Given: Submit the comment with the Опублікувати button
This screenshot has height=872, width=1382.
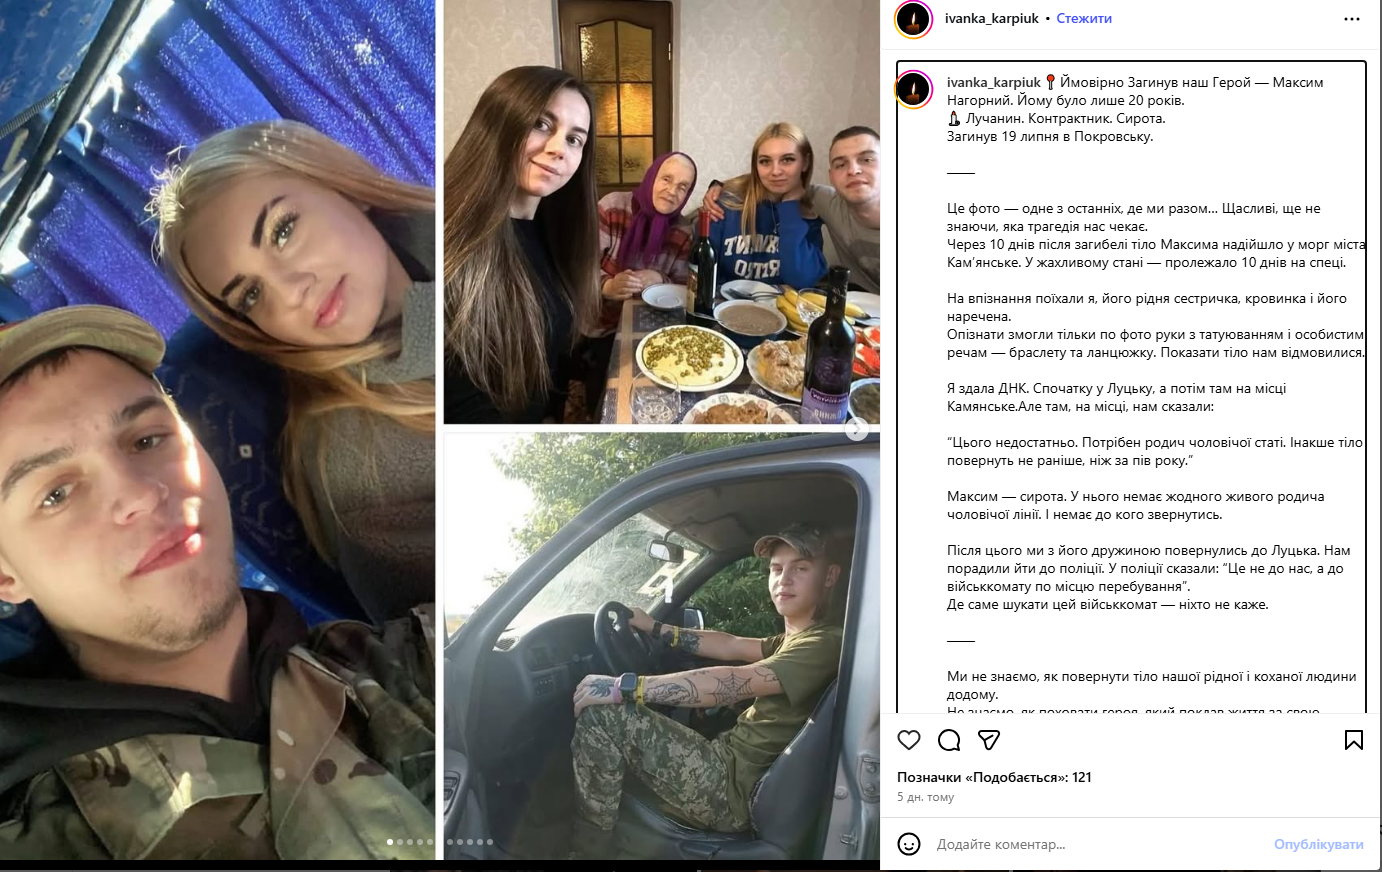Looking at the screenshot, I should click(1318, 844).
